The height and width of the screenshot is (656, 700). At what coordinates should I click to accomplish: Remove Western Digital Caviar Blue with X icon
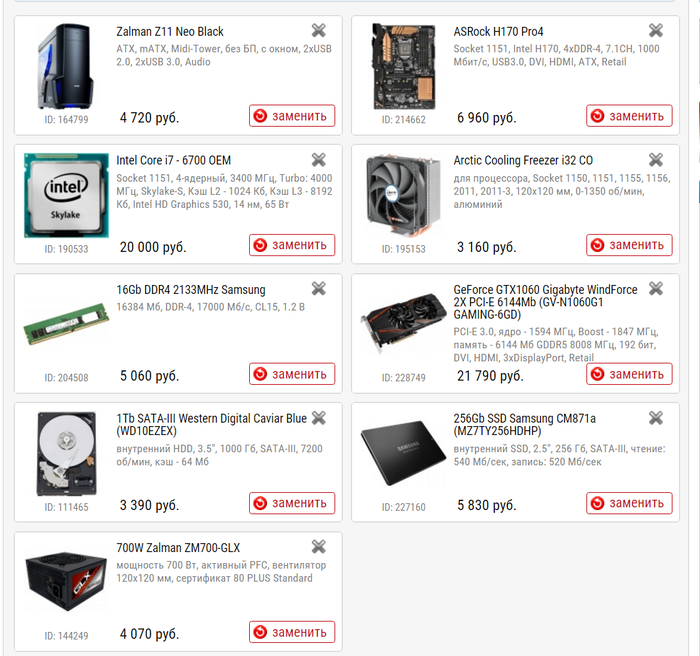point(318,418)
